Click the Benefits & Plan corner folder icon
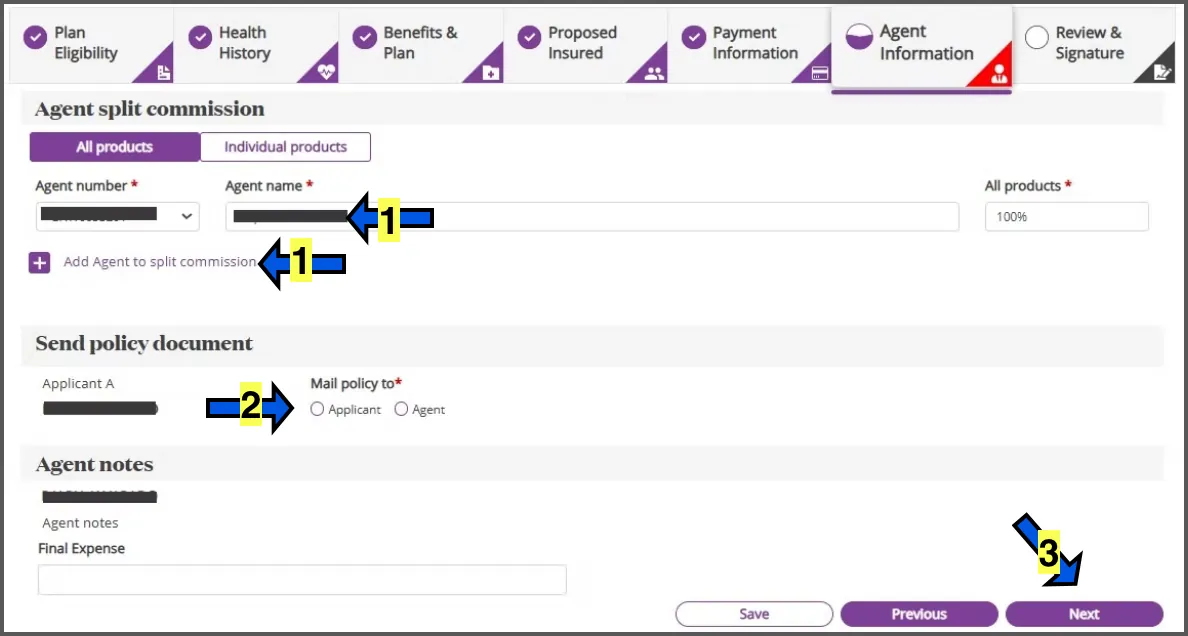The width and height of the screenshot is (1188, 636). 491,73
